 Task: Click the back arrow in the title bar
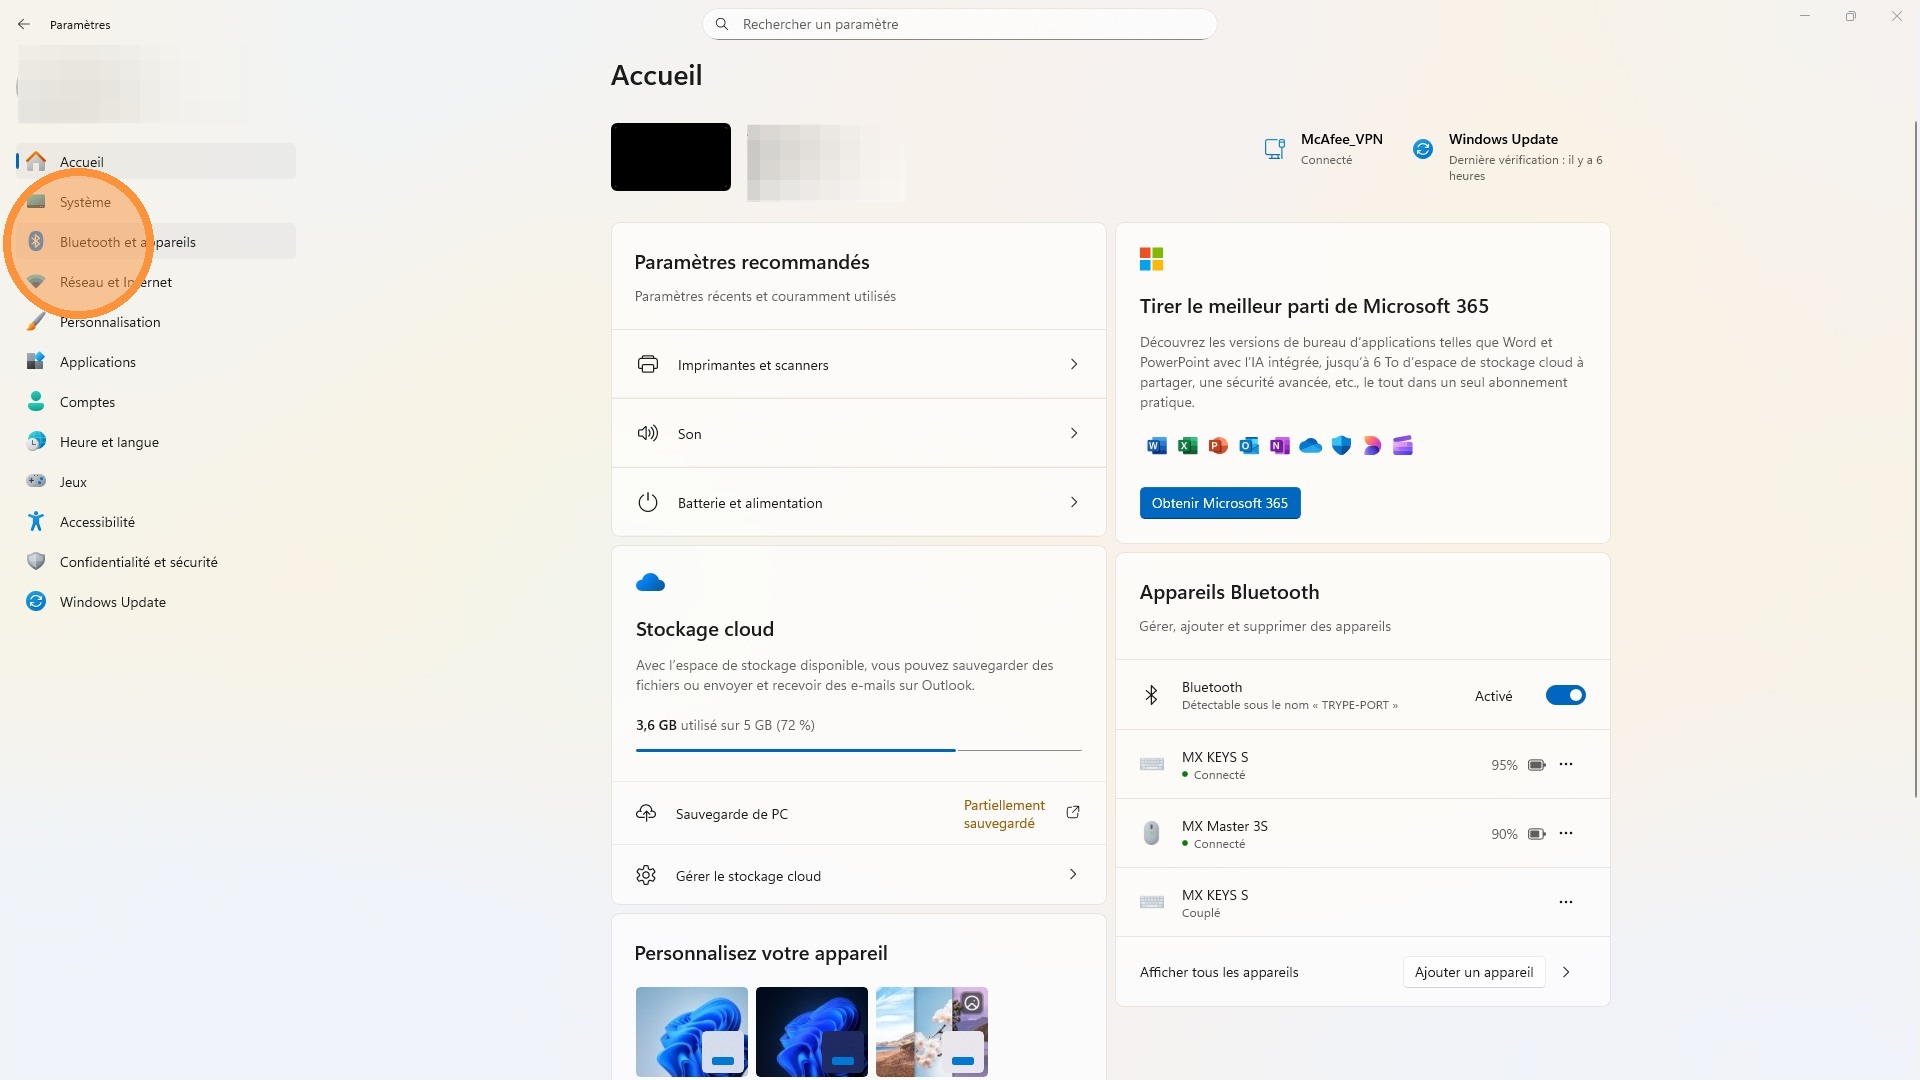(24, 24)
